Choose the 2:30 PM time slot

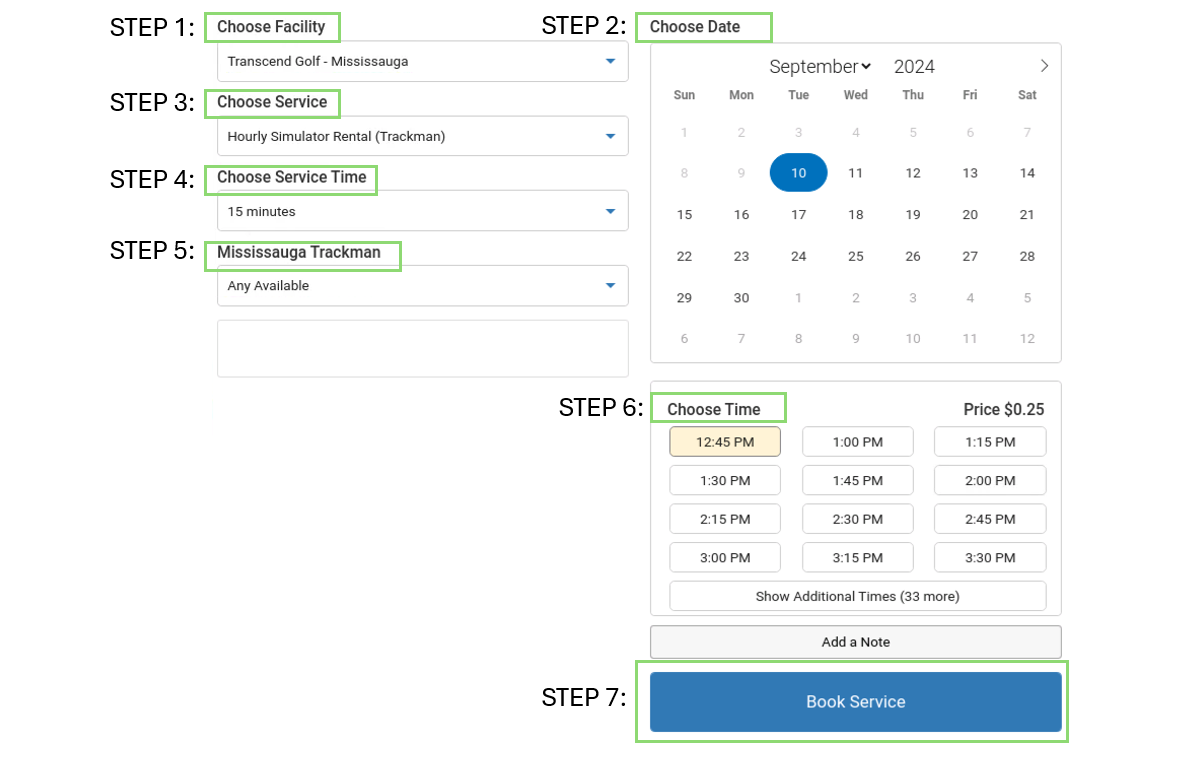[858, 519]
